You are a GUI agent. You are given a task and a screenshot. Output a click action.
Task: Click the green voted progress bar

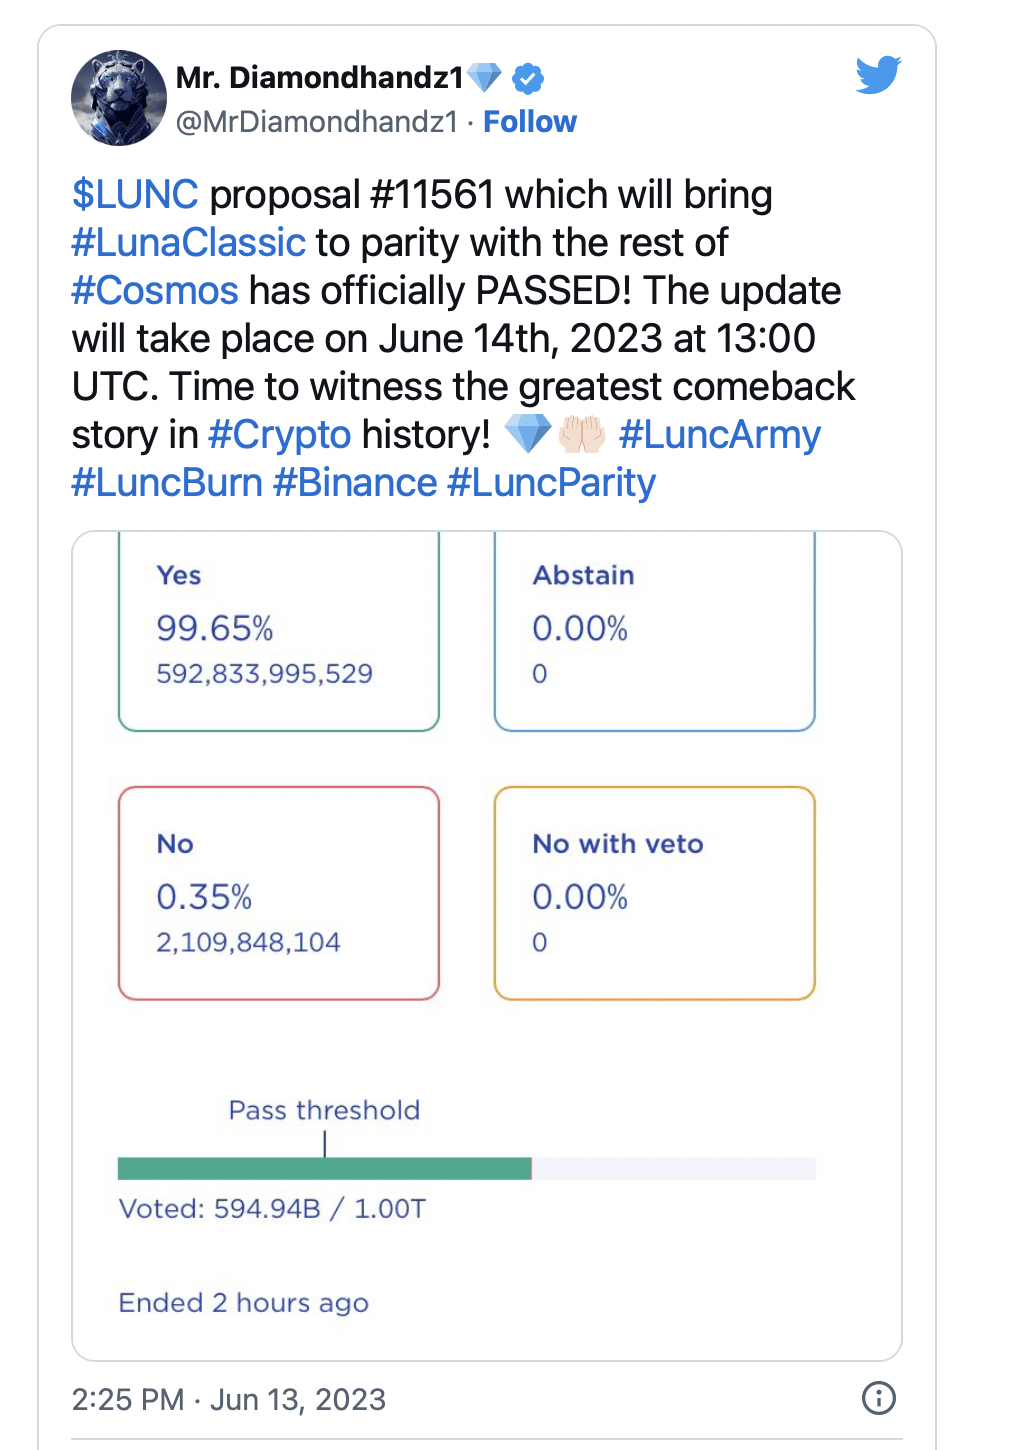[324, 1168]
